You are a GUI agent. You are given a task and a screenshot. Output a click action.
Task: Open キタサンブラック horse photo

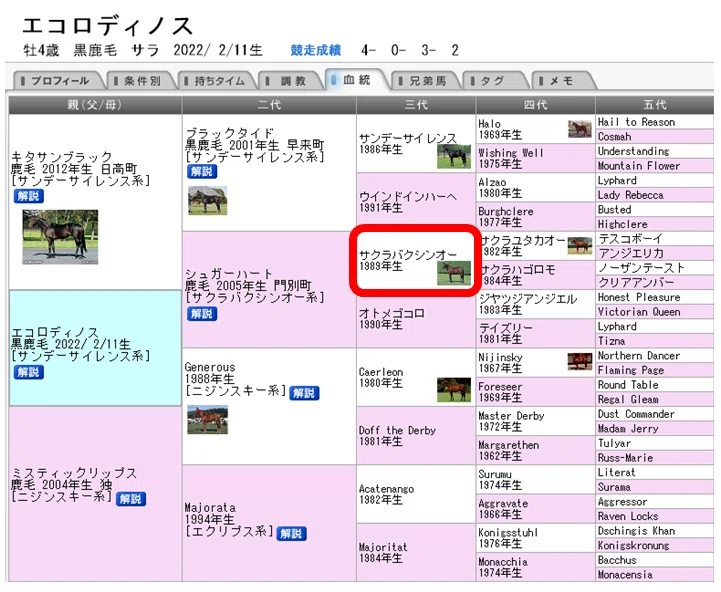pyautogui.click(x=60, y=237)
